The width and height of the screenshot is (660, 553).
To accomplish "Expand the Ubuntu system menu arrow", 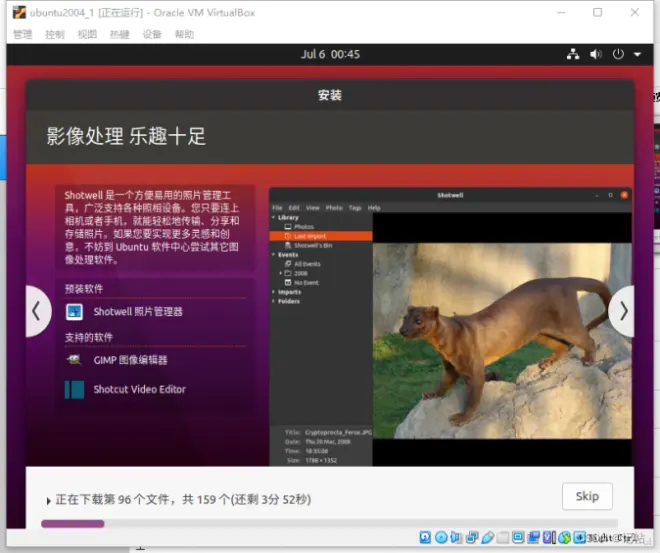I will 637,55.
